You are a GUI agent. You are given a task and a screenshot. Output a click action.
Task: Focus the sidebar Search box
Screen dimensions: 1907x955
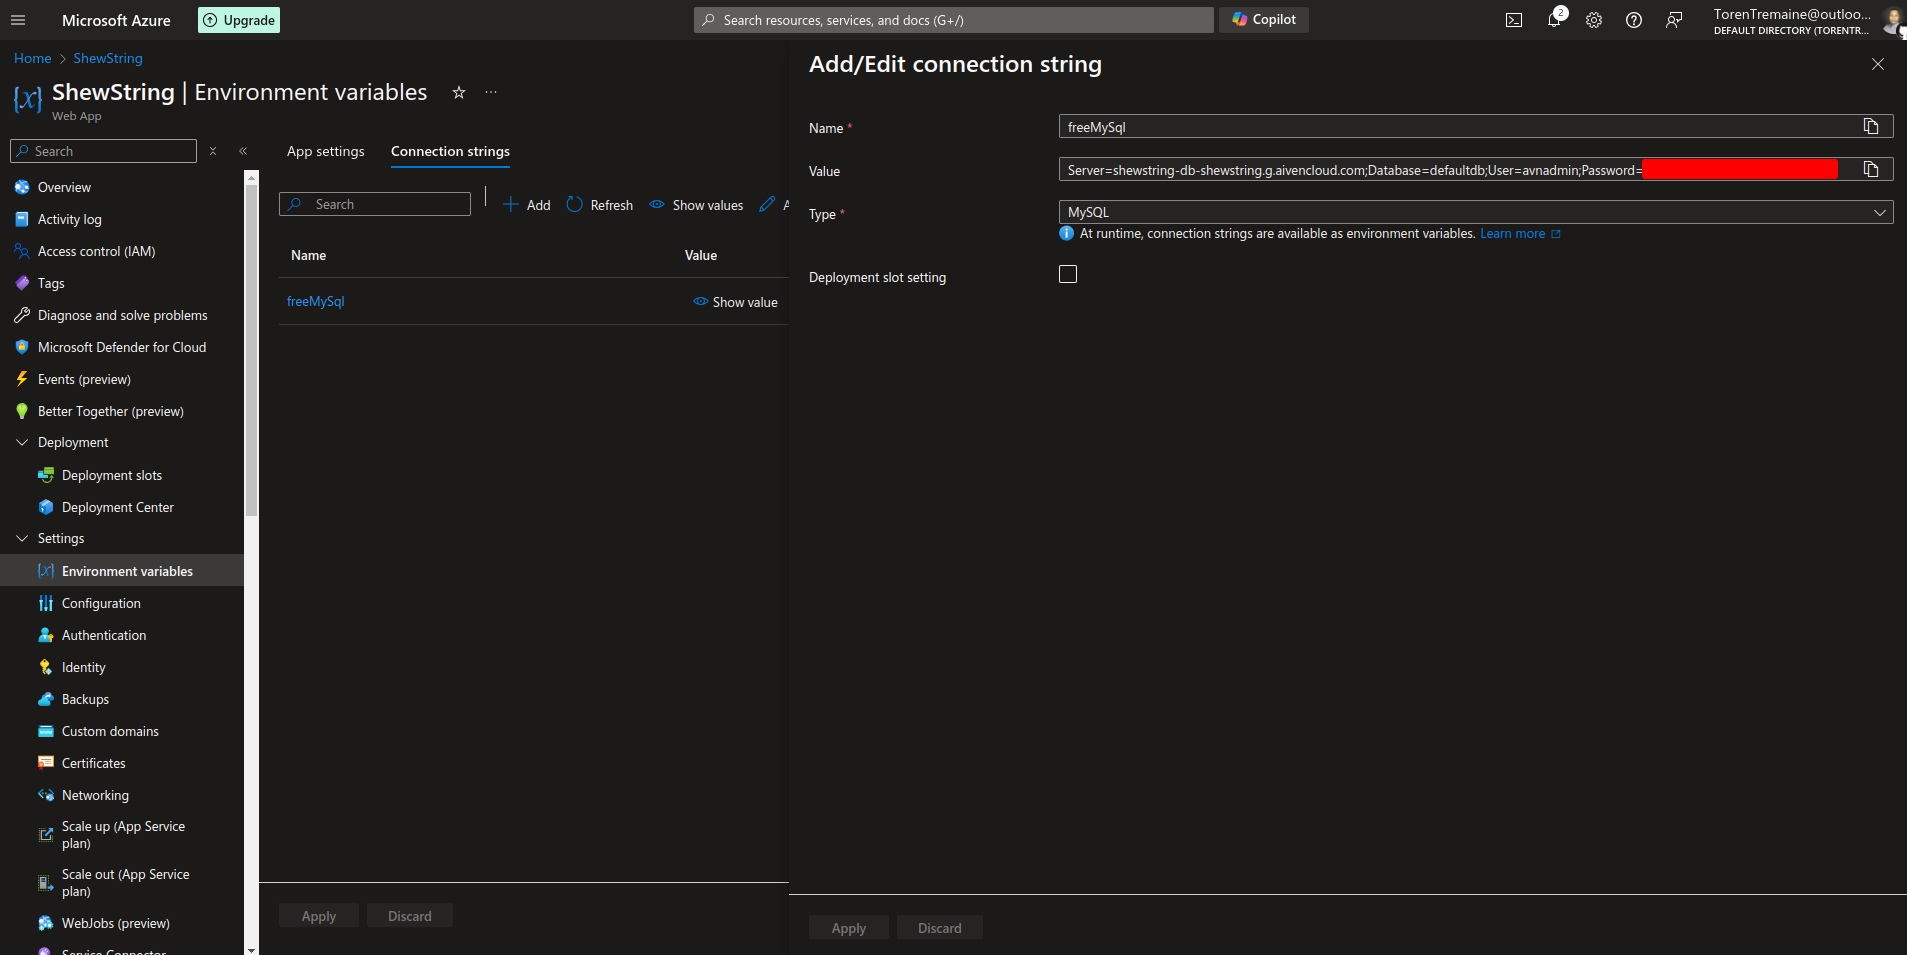coord(104,151)
